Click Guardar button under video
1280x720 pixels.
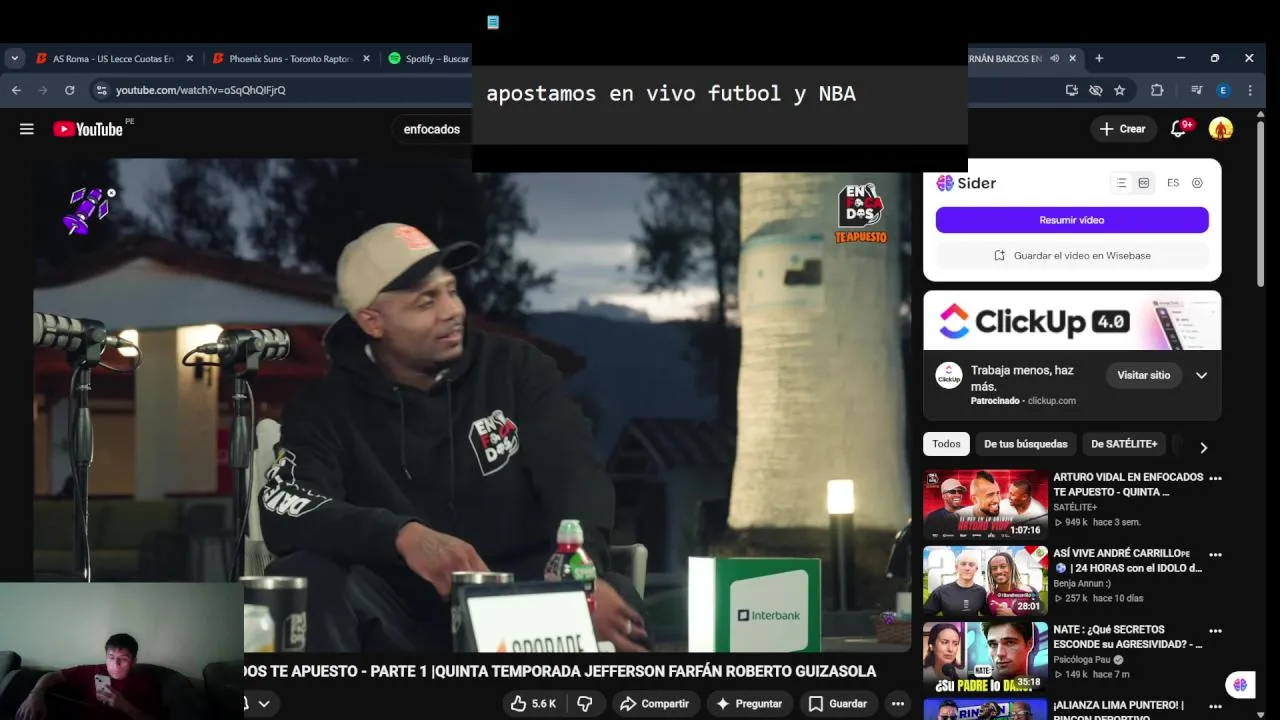[x=838, y=704]
